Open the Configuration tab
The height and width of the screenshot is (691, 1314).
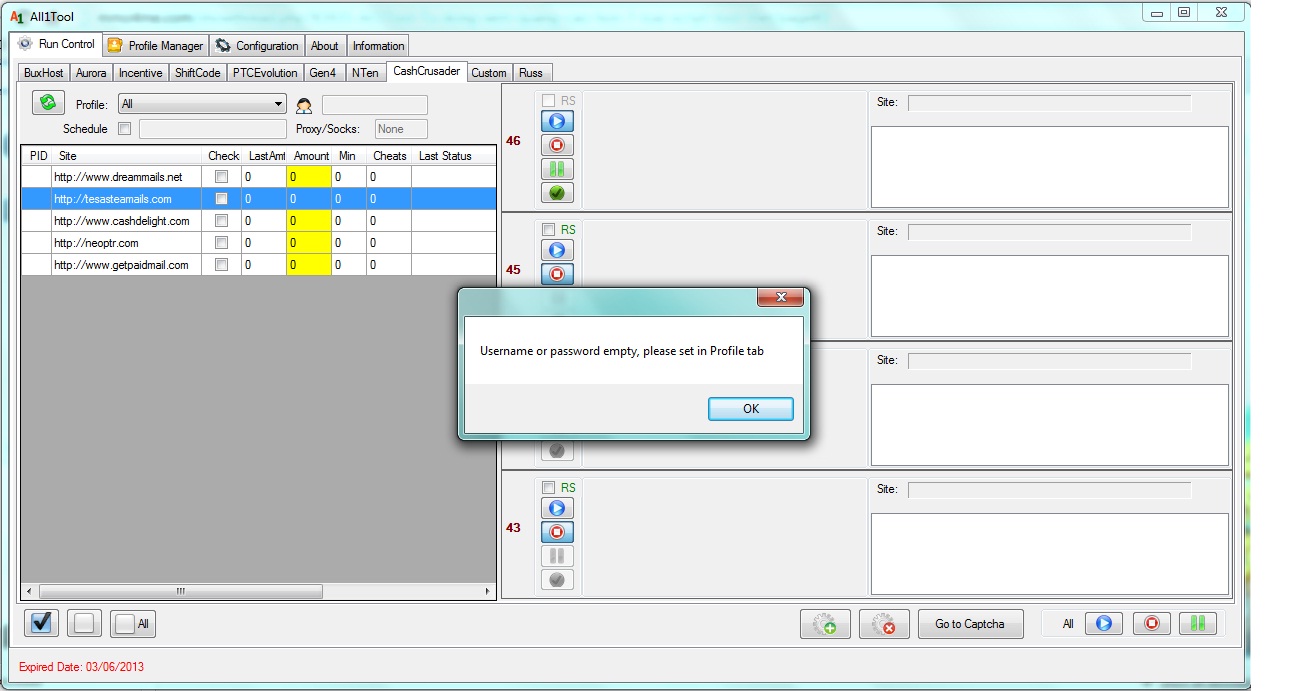[256, 46]
